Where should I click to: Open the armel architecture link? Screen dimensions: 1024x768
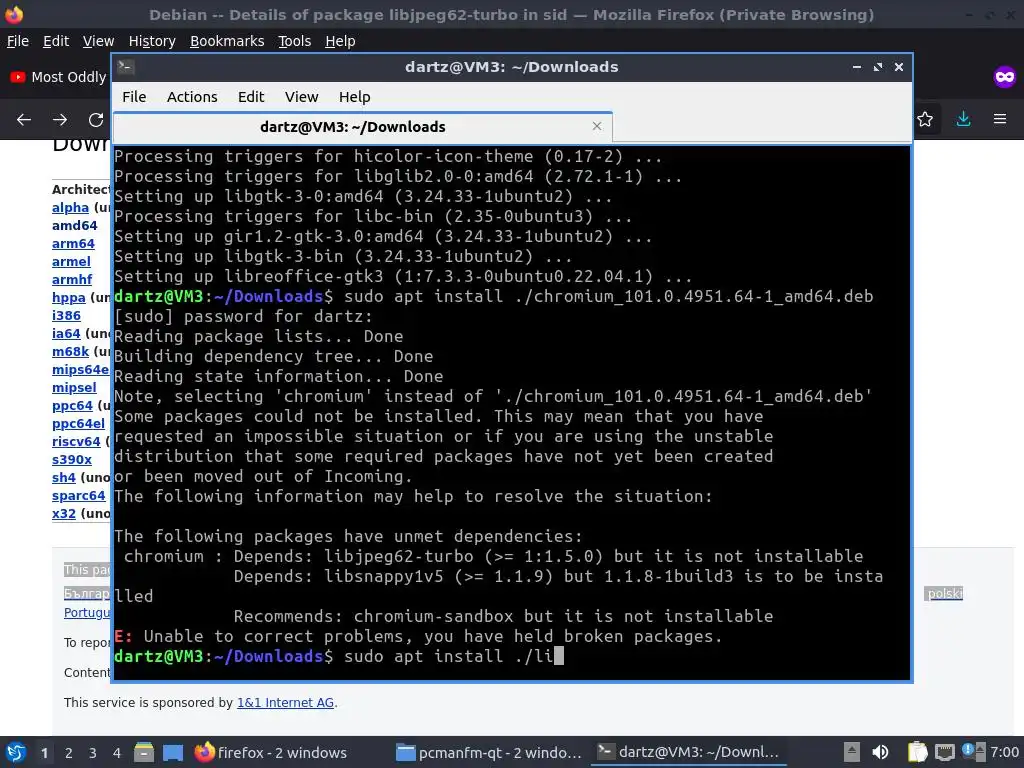point(71,261)
